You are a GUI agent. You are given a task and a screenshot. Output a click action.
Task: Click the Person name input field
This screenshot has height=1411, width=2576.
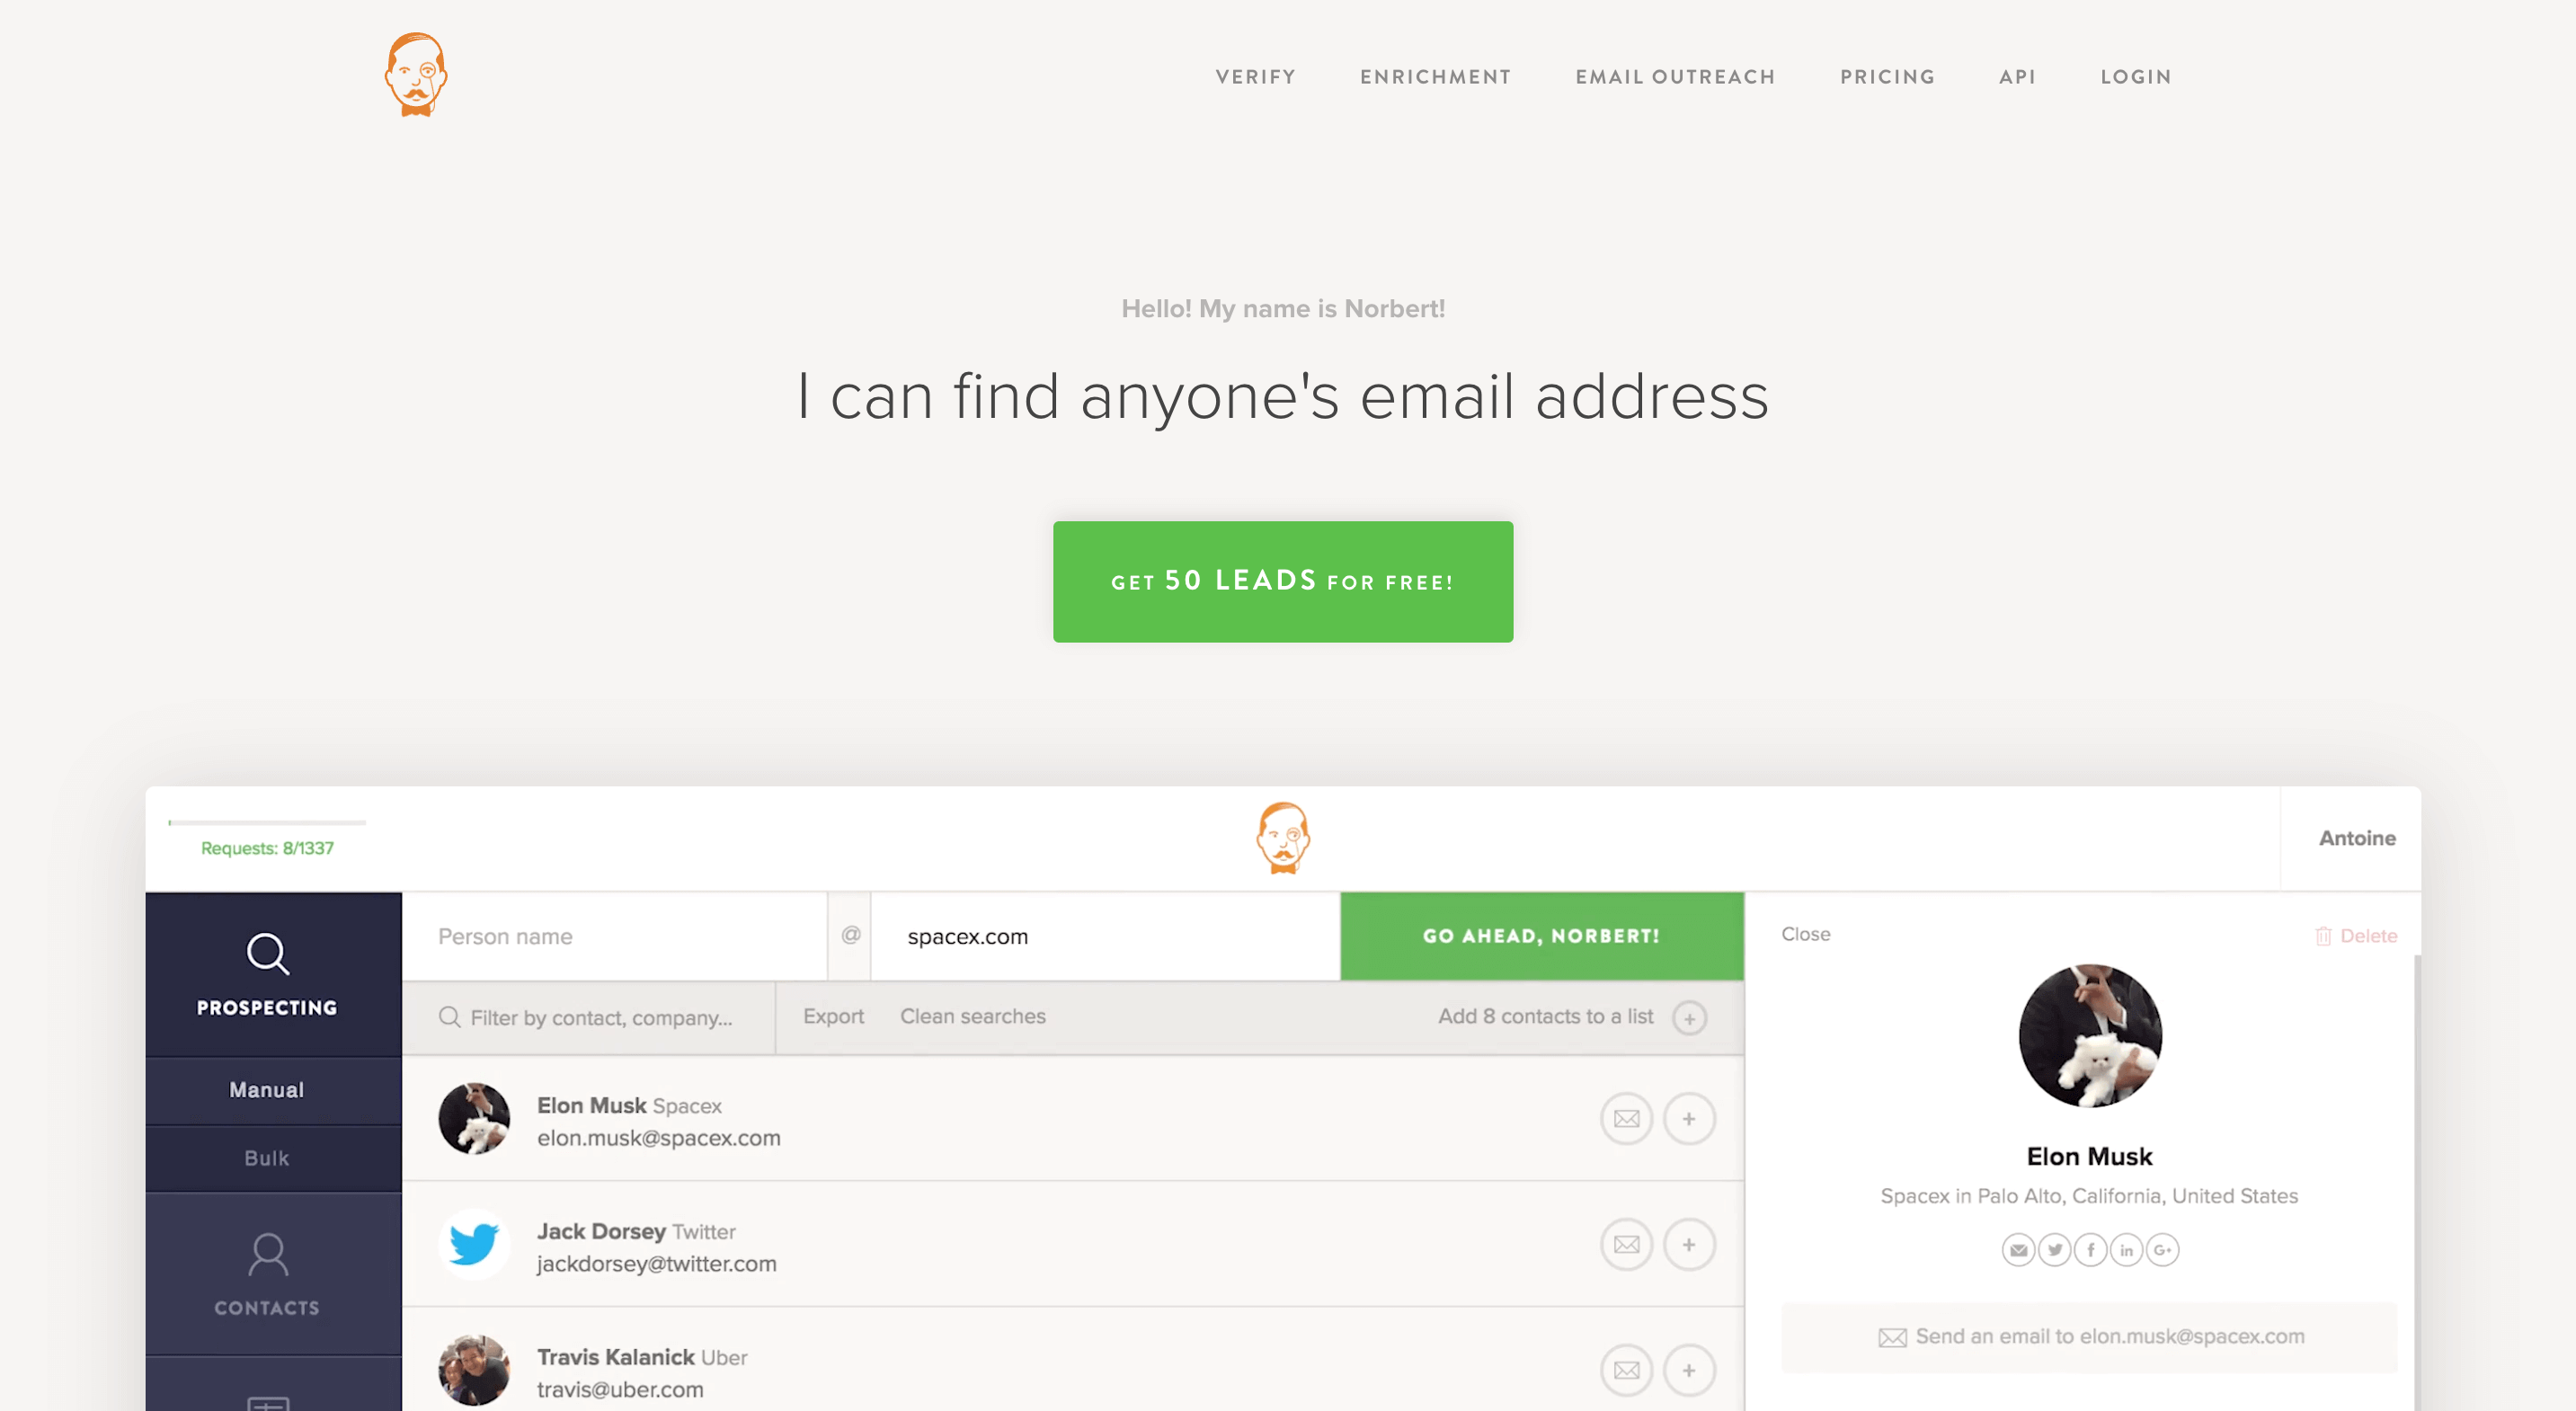pos(615,935)
